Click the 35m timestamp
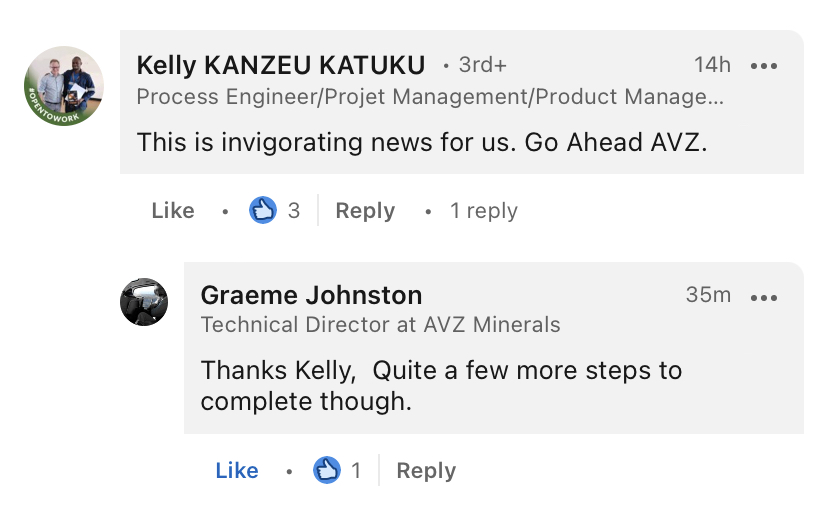Screen dimensions: 828x512 709,295
